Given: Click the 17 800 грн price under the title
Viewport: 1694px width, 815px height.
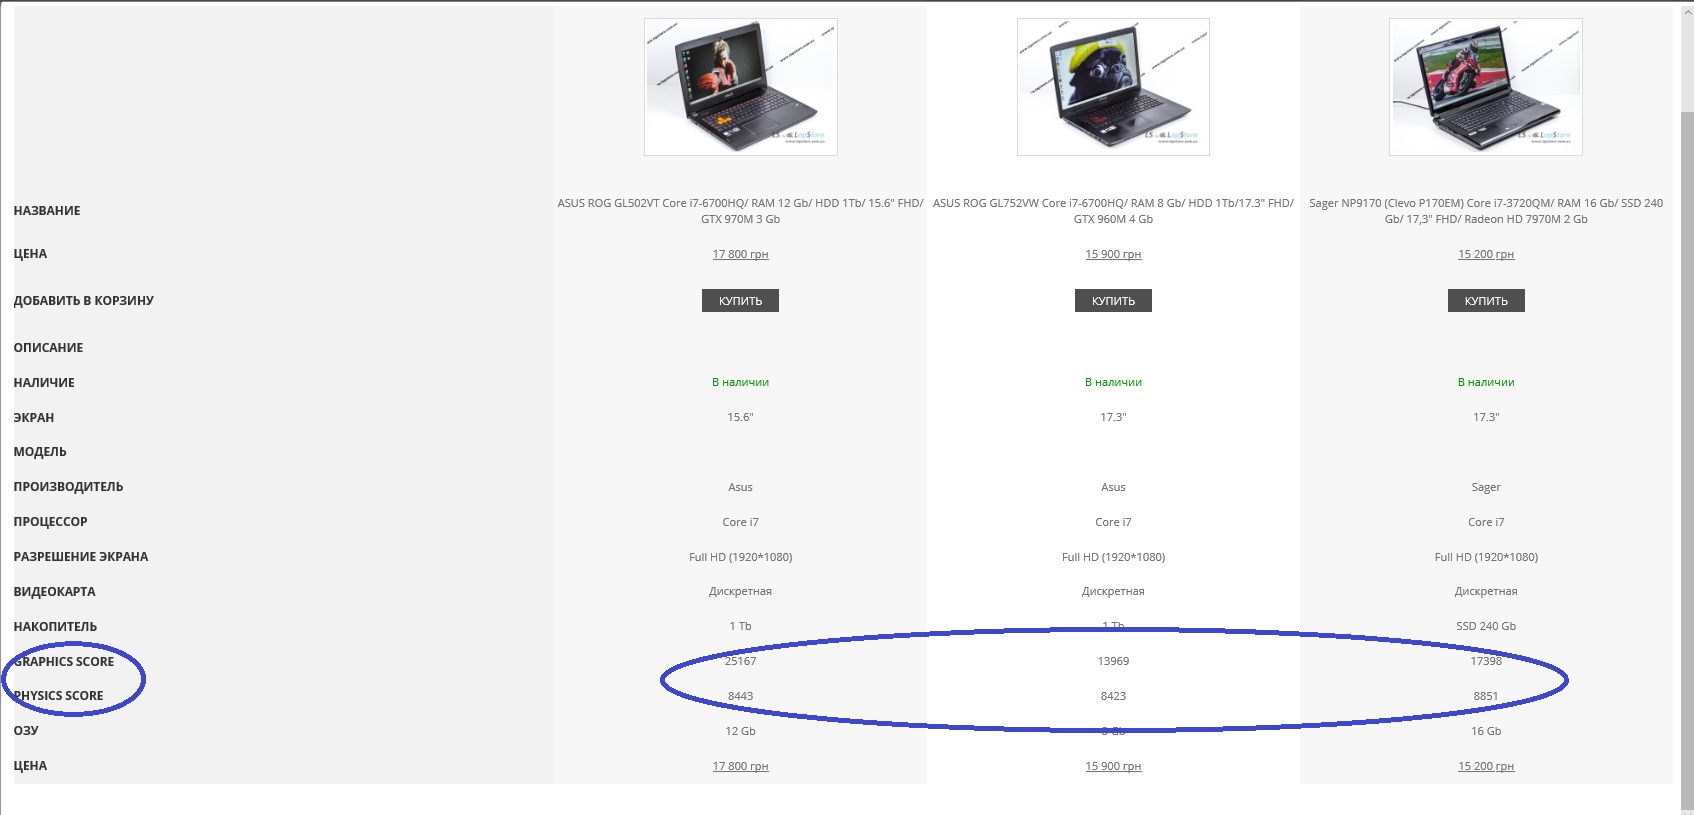Looking at the screenshot, I should pyautogui.click(x=740, y=254).
